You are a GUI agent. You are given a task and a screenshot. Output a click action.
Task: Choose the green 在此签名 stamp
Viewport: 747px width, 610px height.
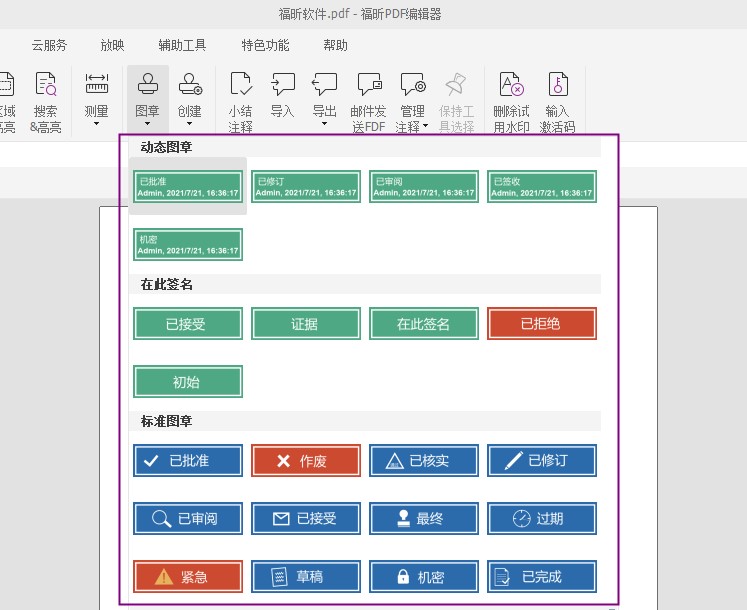pyautogui.click(x=424, y=324)
